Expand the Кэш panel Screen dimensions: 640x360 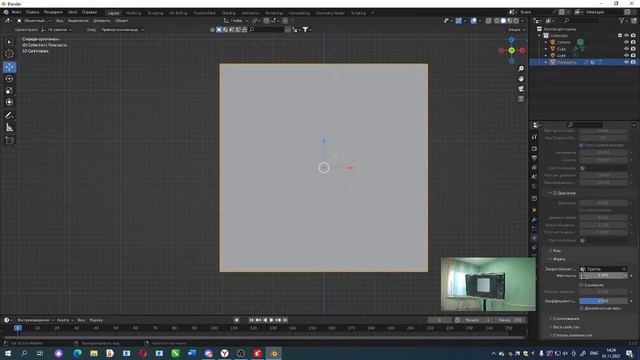[x=557, y=251]
